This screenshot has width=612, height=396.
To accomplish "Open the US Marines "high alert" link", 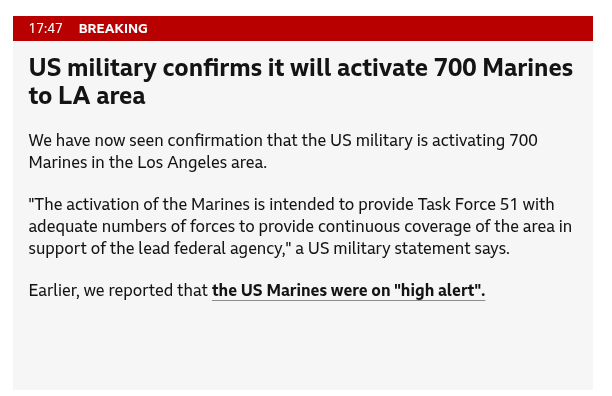I will (348, 290).
